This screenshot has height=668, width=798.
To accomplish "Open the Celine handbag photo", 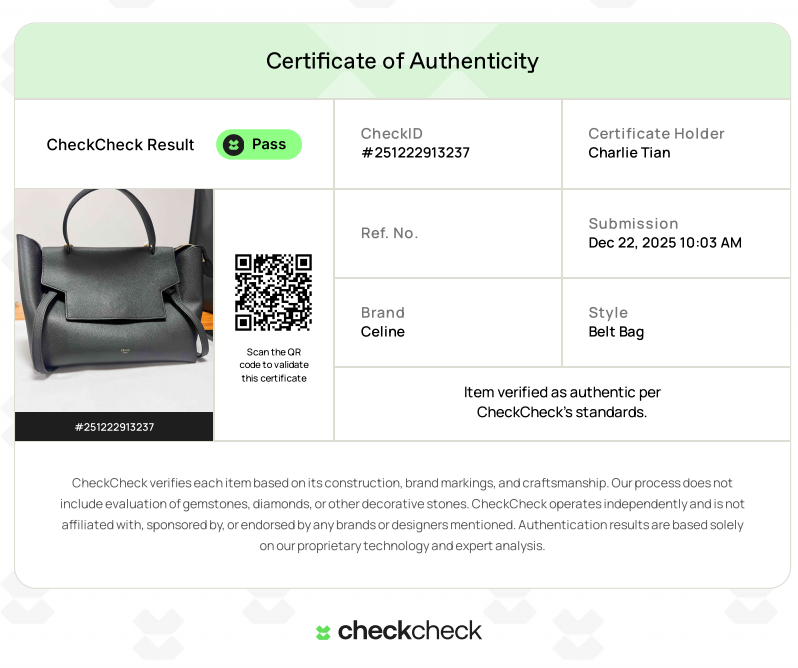I will pos(114,300).
